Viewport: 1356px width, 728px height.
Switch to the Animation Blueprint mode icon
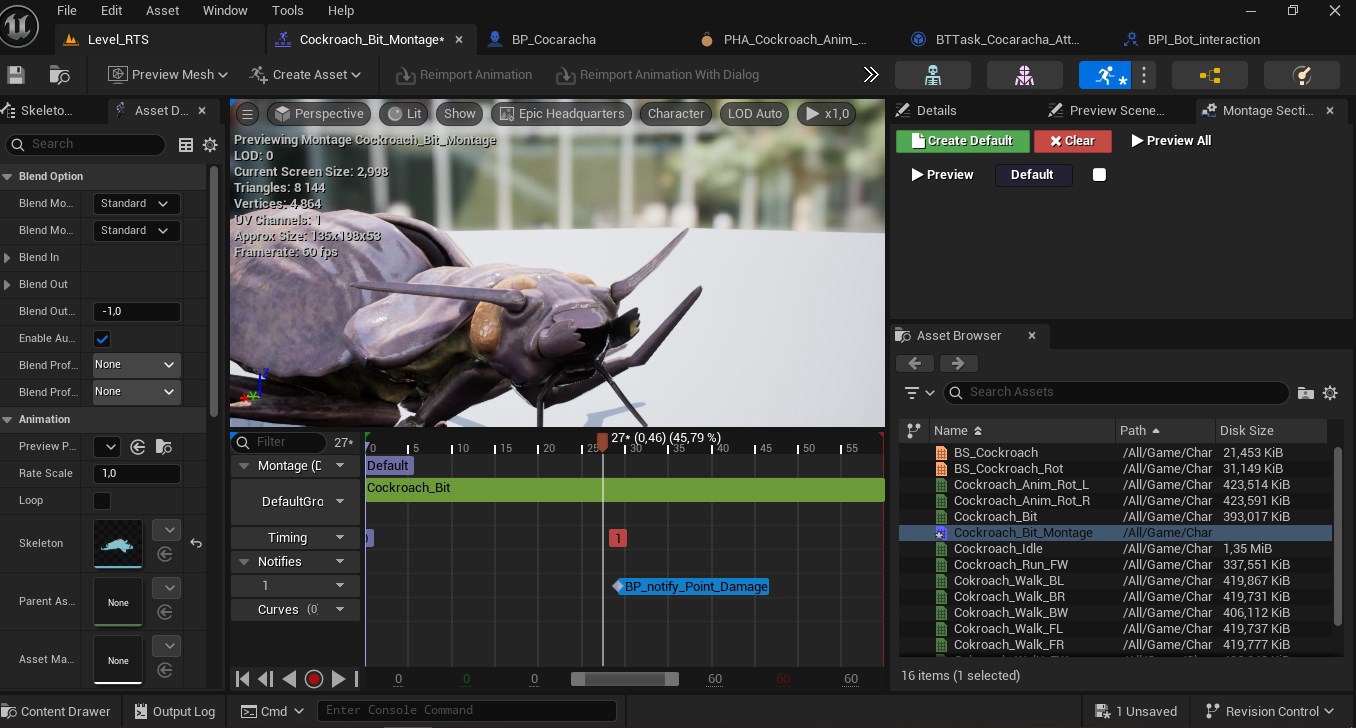(x=1209, y=75)
